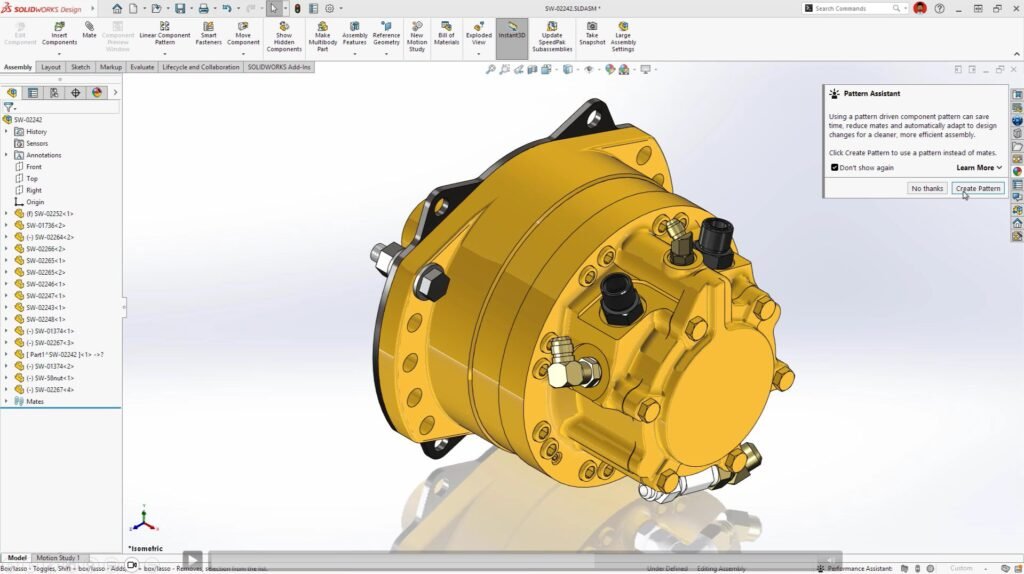Open Lifecycle and Collaboration tab
This screenshot has width=1024, height=574.
coord(200,67)
